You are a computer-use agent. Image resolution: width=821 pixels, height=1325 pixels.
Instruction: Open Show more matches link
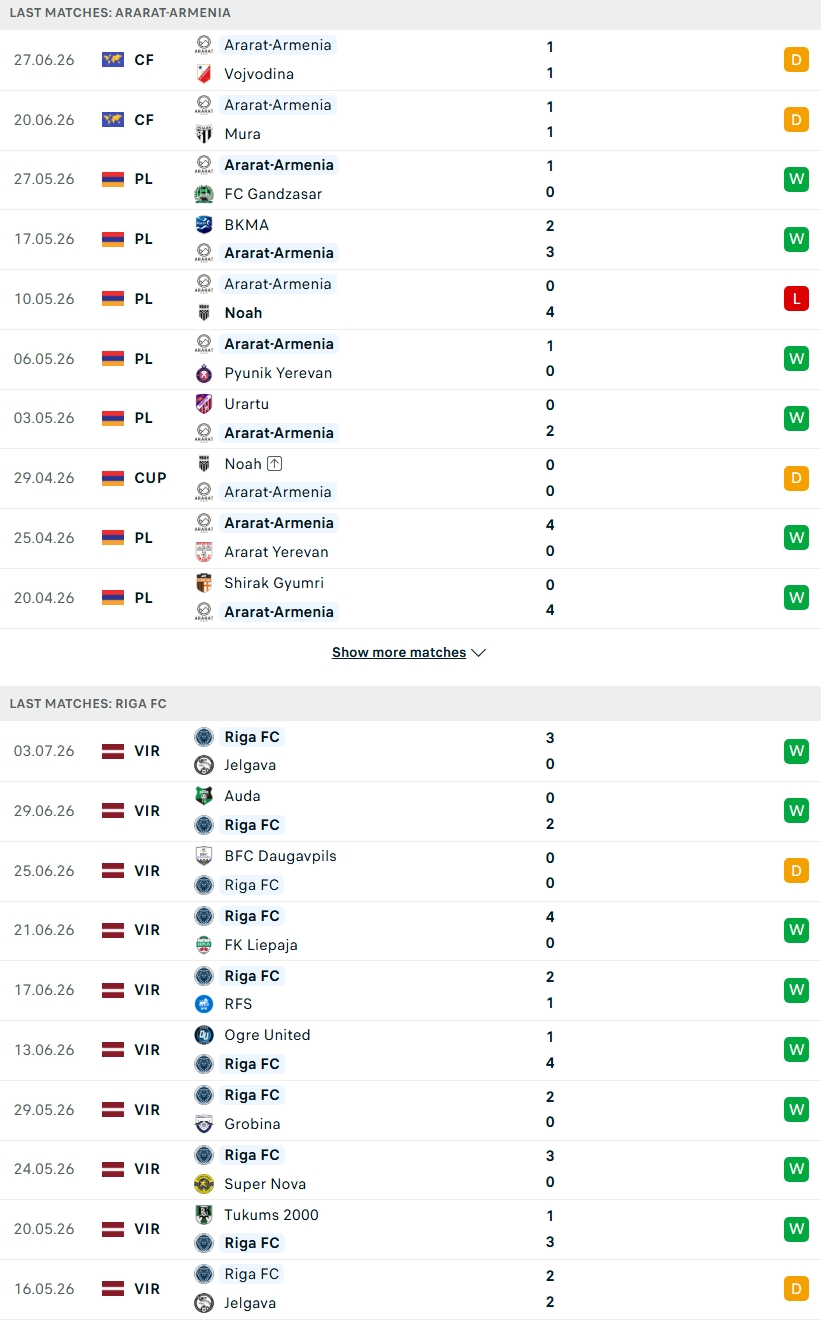(x=399, y=652)
